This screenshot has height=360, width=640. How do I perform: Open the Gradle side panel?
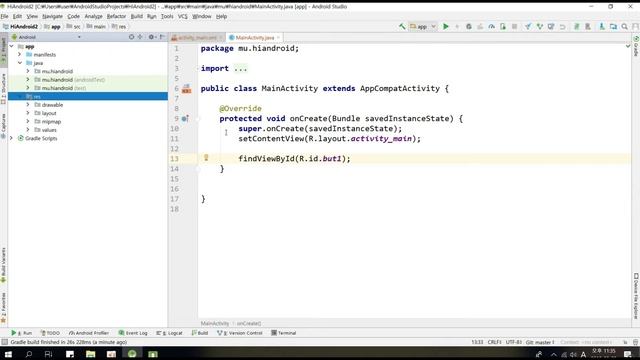pyautogui.click(x=636, y=46)
